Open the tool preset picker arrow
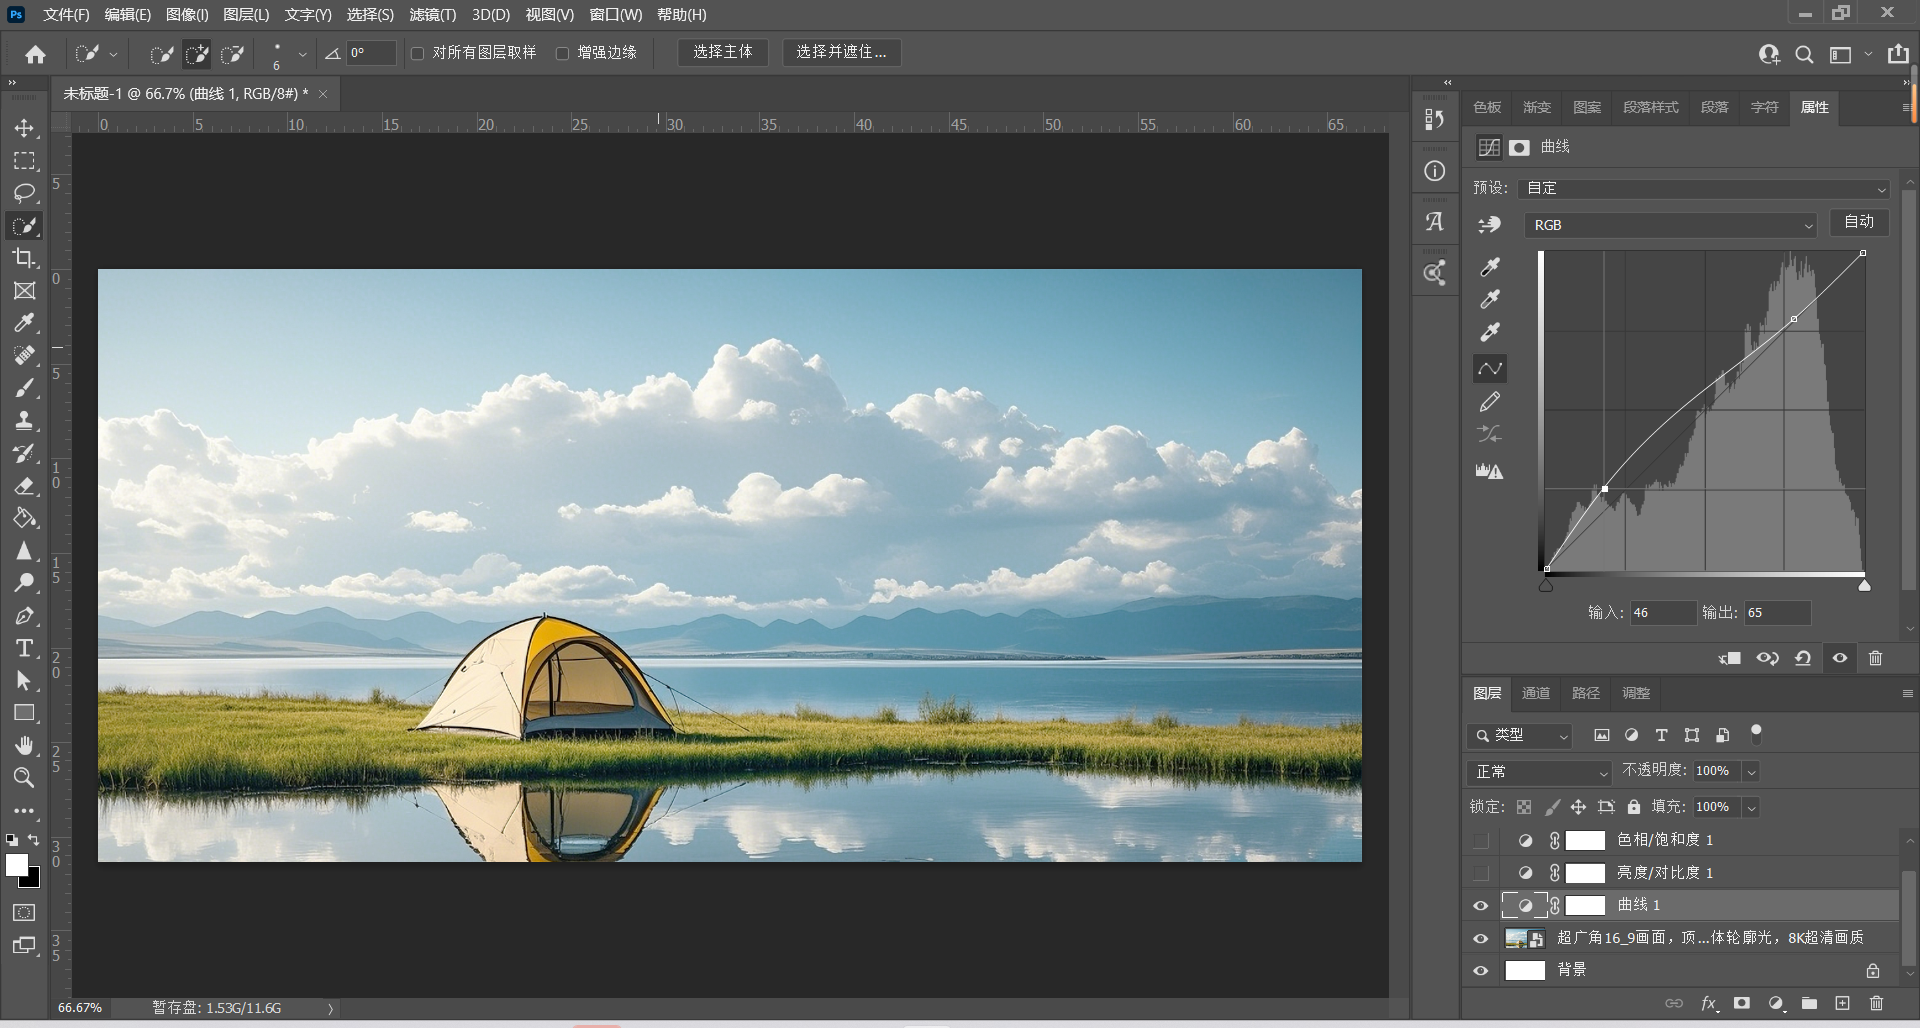Image resolution: width=1920 pixels, height=1028 pixels. point(113,54)
